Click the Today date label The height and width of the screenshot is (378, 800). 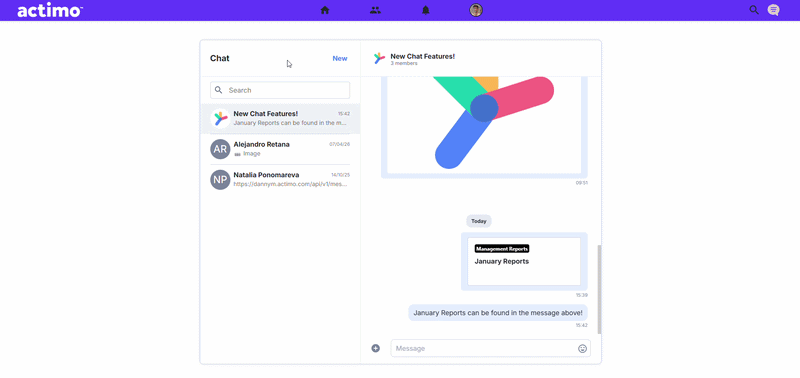click(479, 221)
